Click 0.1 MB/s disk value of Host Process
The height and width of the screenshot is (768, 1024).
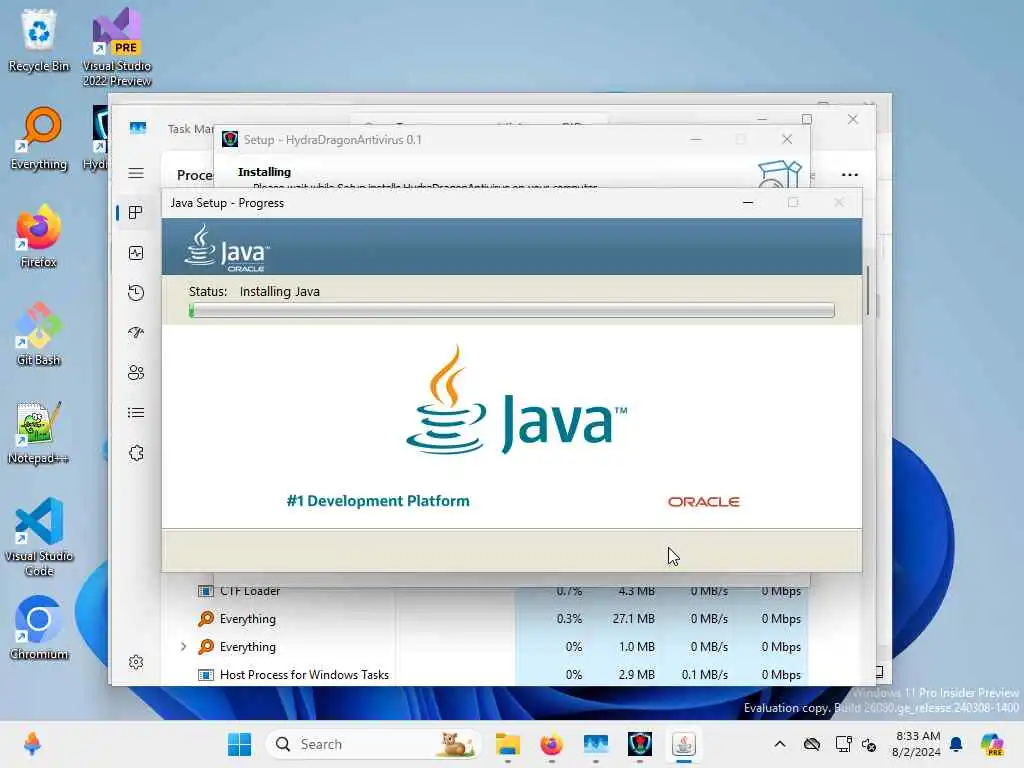[704, 675]
